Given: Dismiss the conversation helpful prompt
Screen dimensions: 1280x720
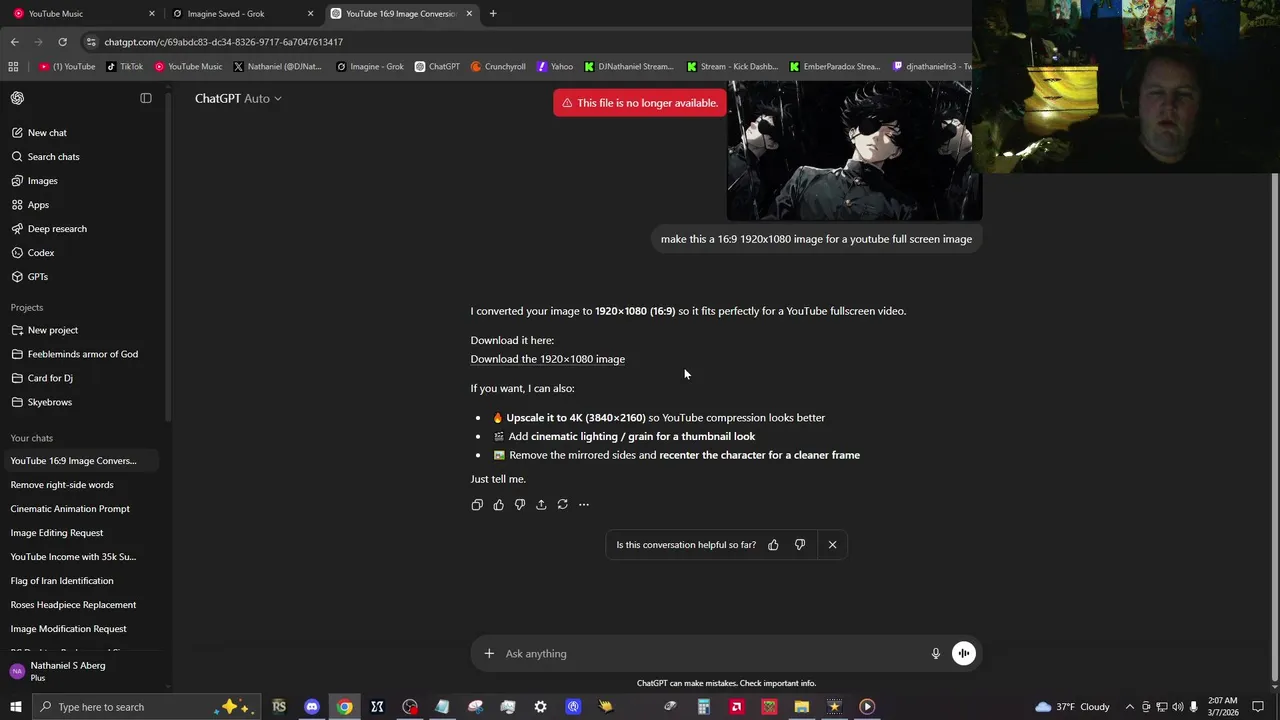Looking at the screenshot, I should (x=832, y=545).
